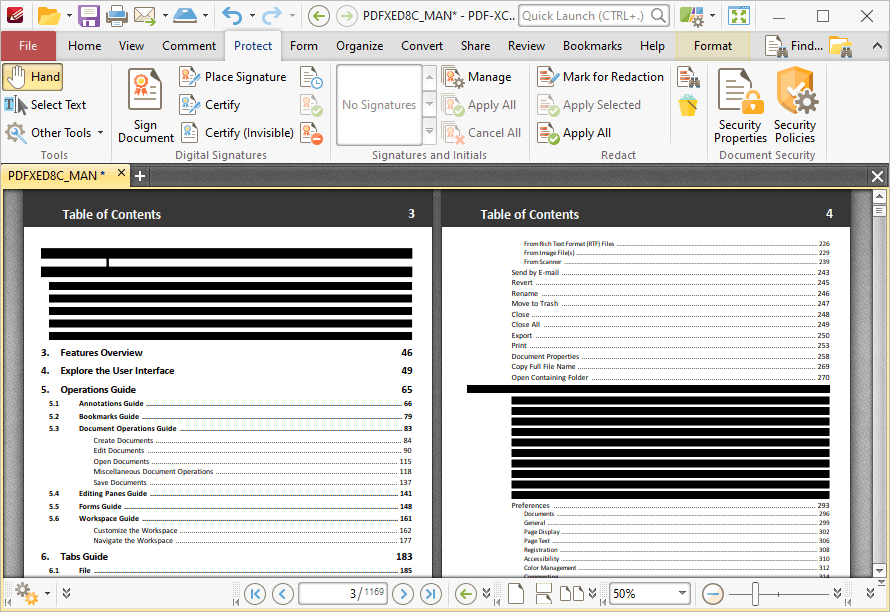Activate the Select Text tool
The width and height of the screenshot is (890, 612).
click(x=46, y=105)
